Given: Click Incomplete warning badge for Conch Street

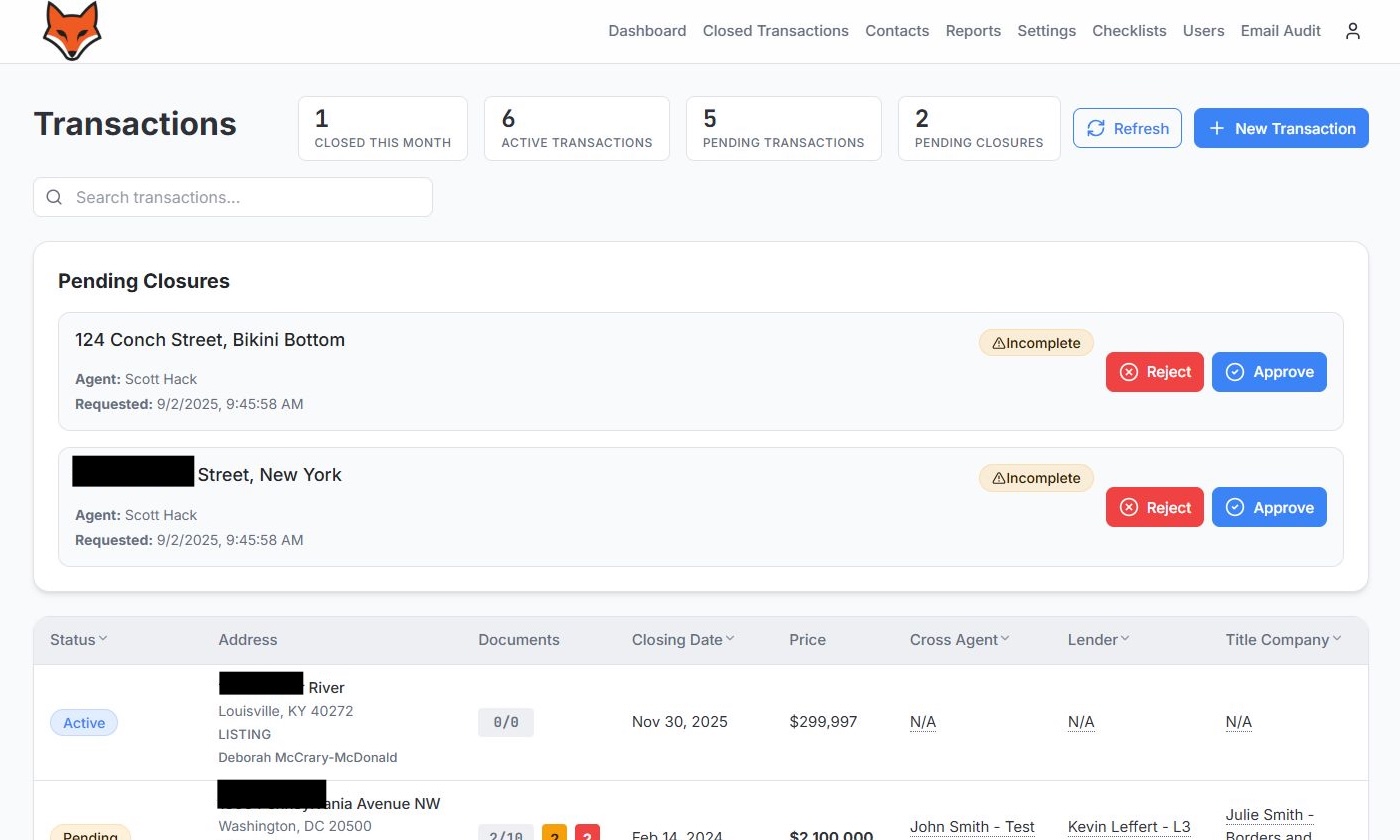Looking at the screenshot, I should [x=1036, y=343].
